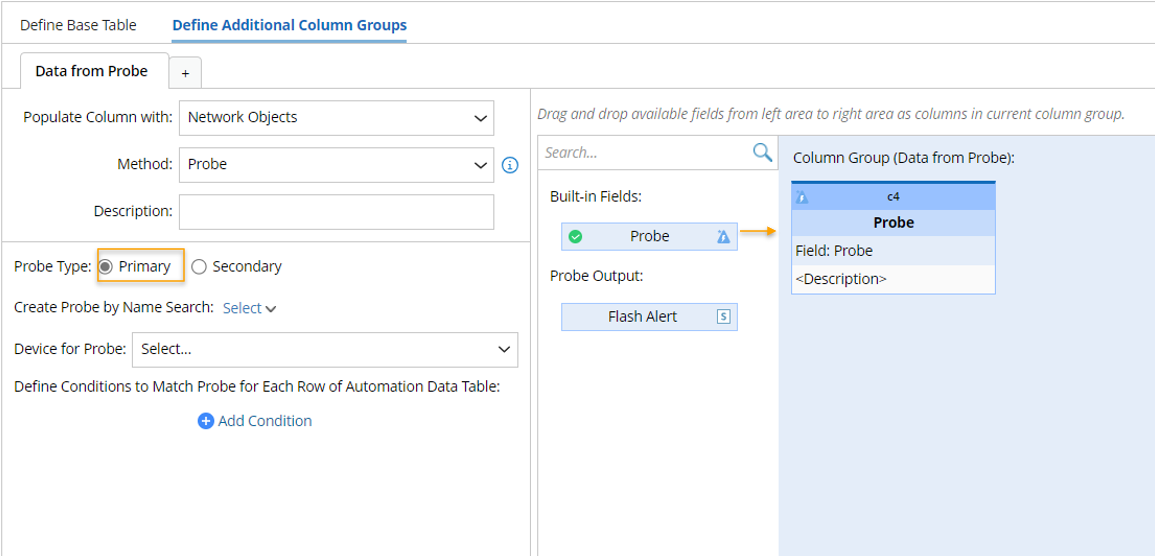Viewport: 1155px width, 556px height.
Task: Expand the Method dropdown
Action: tap(336, 165)
